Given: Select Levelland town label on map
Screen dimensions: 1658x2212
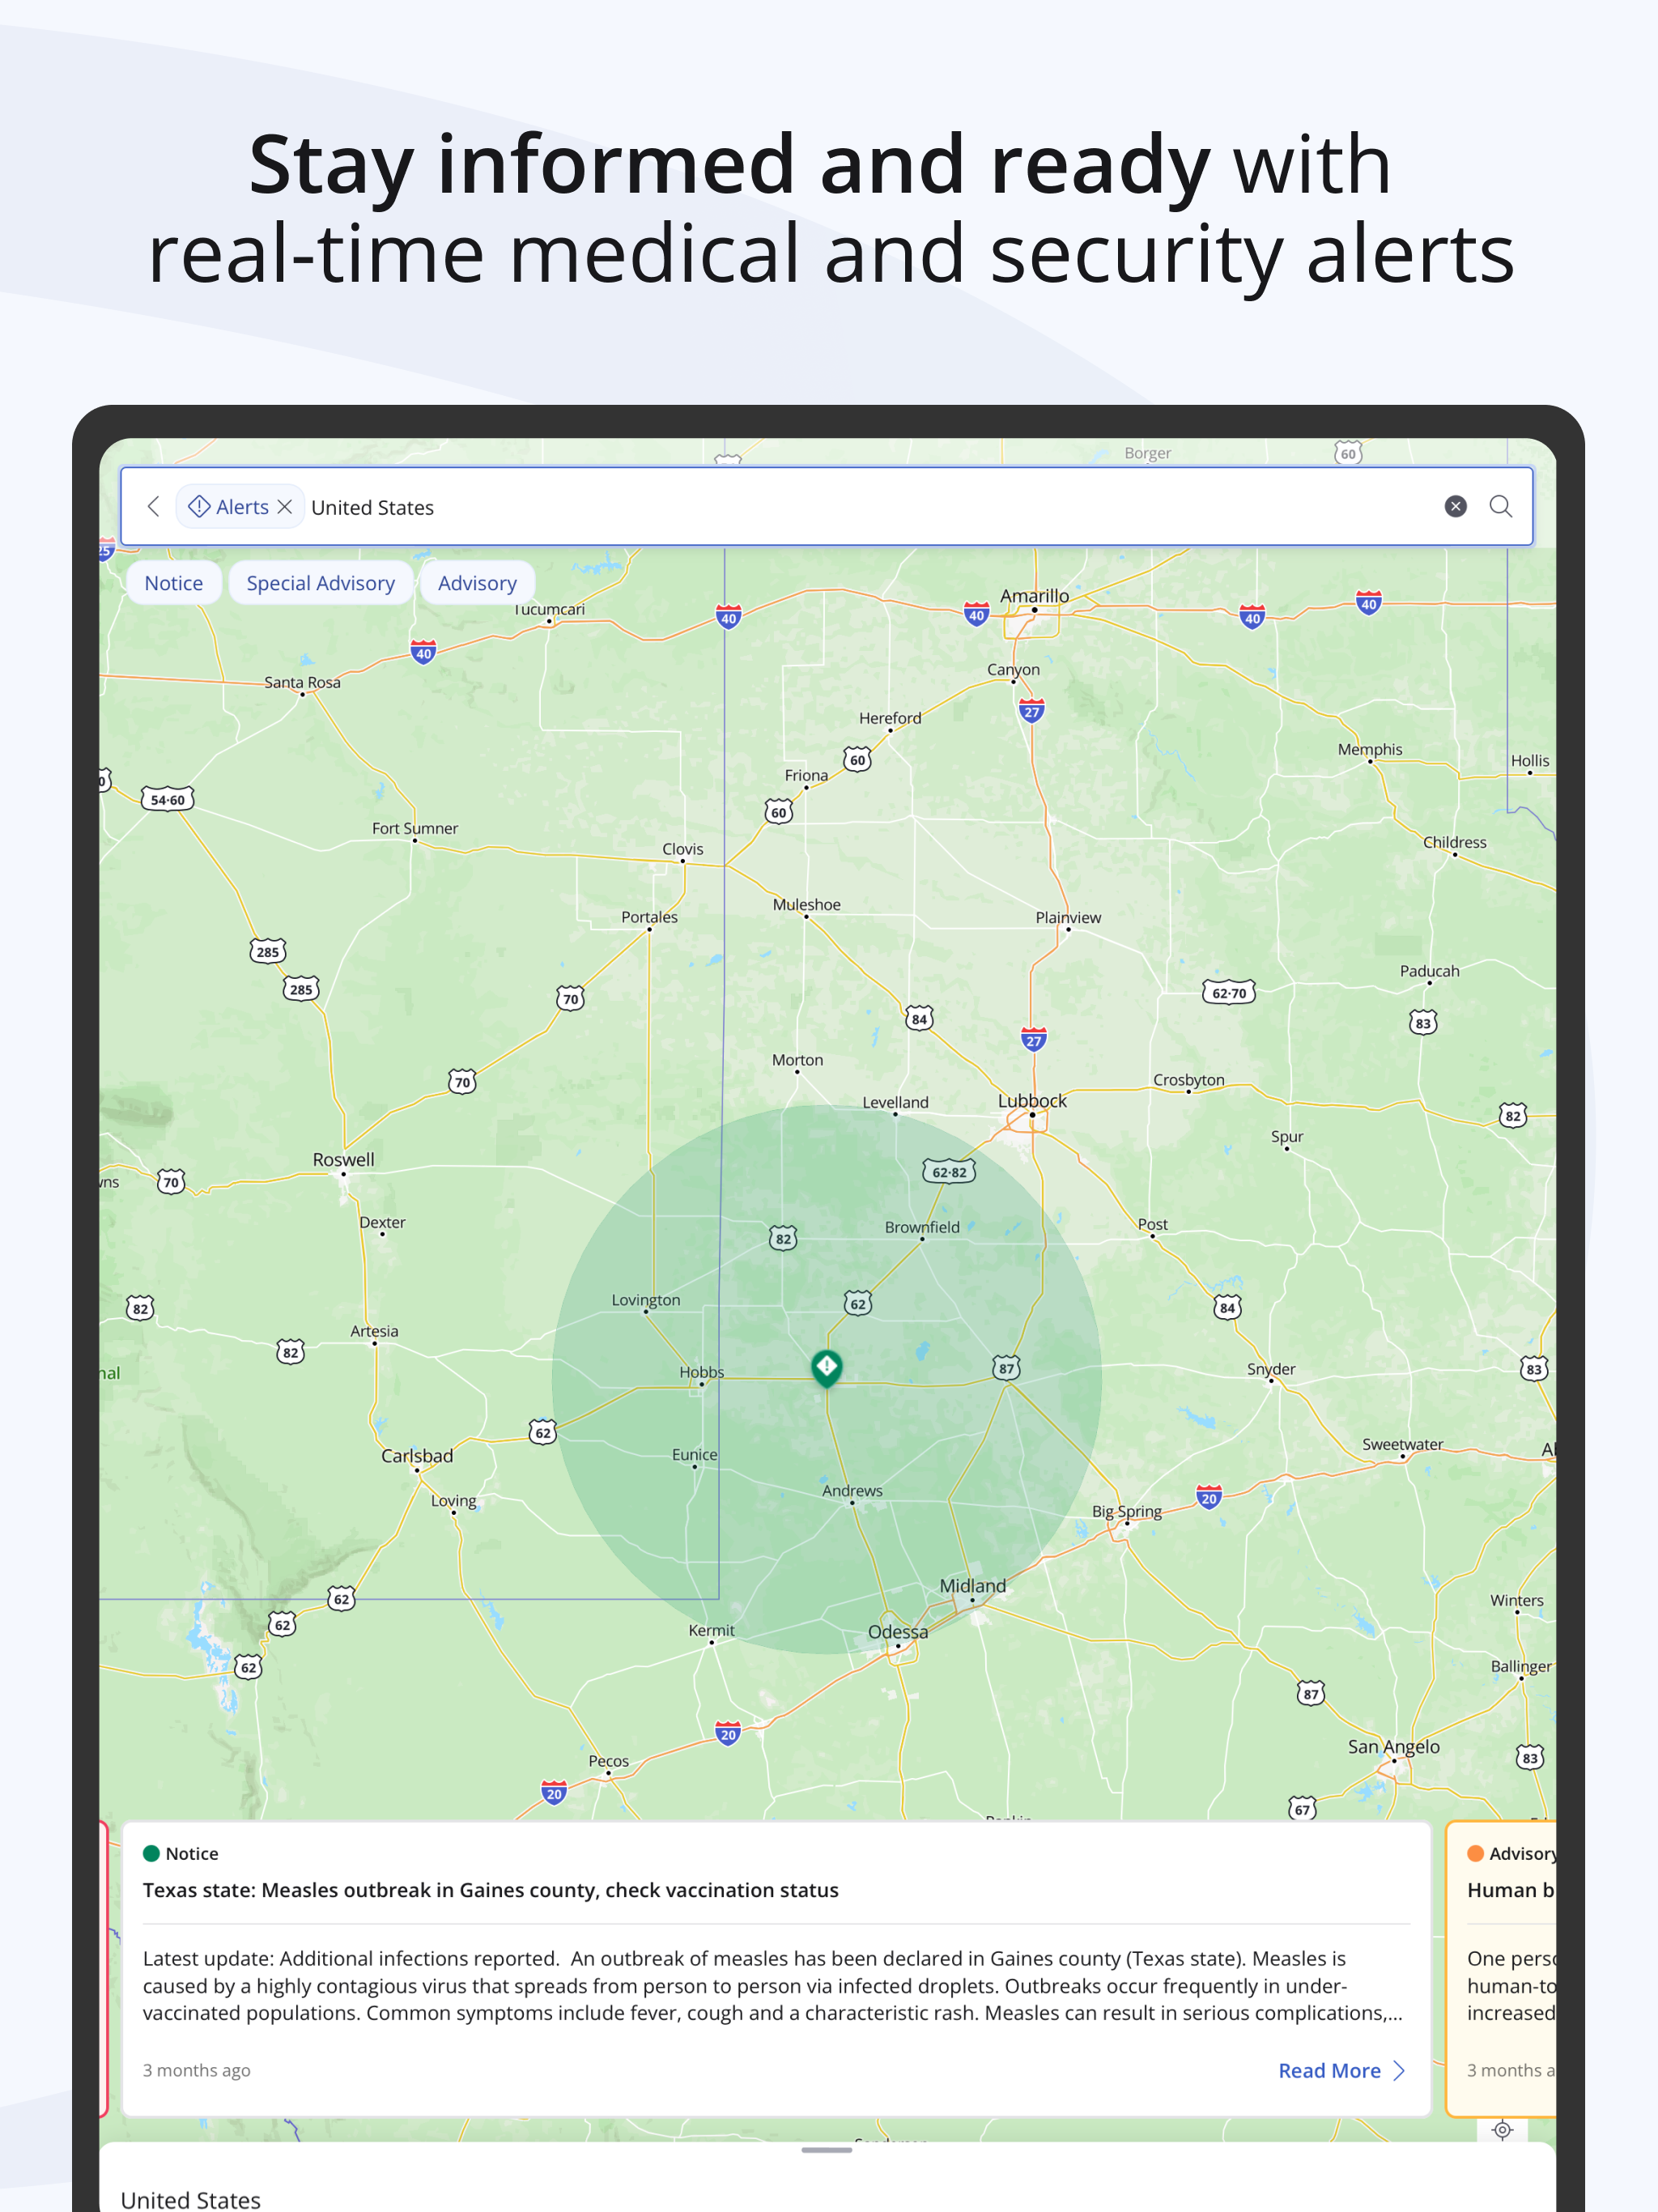Looking at the screenshot, I should [x=895, y=1102].
